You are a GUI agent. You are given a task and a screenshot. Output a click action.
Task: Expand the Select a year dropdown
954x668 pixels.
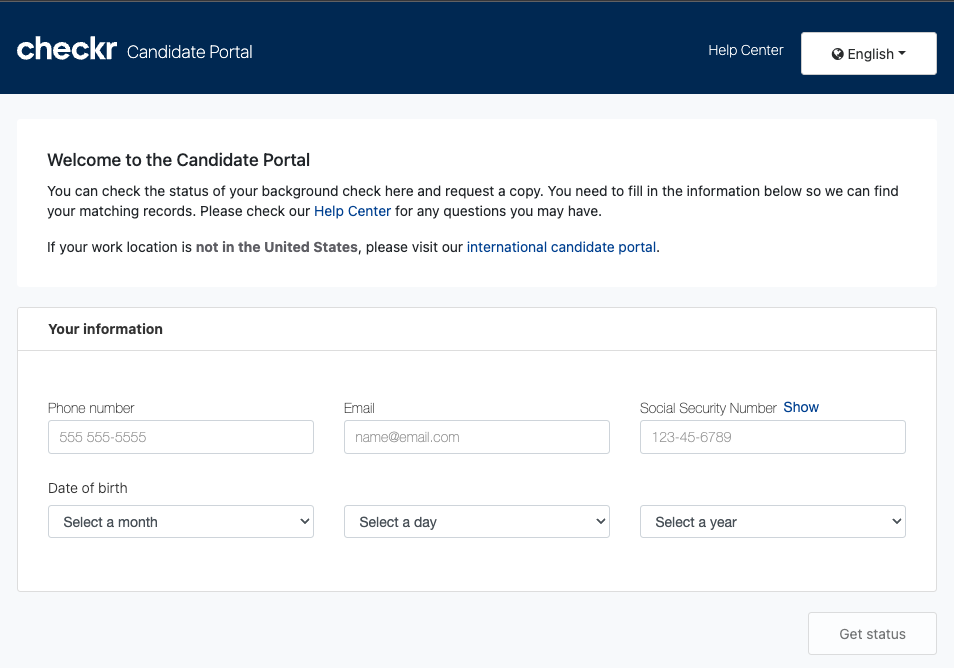click(772, 522)
